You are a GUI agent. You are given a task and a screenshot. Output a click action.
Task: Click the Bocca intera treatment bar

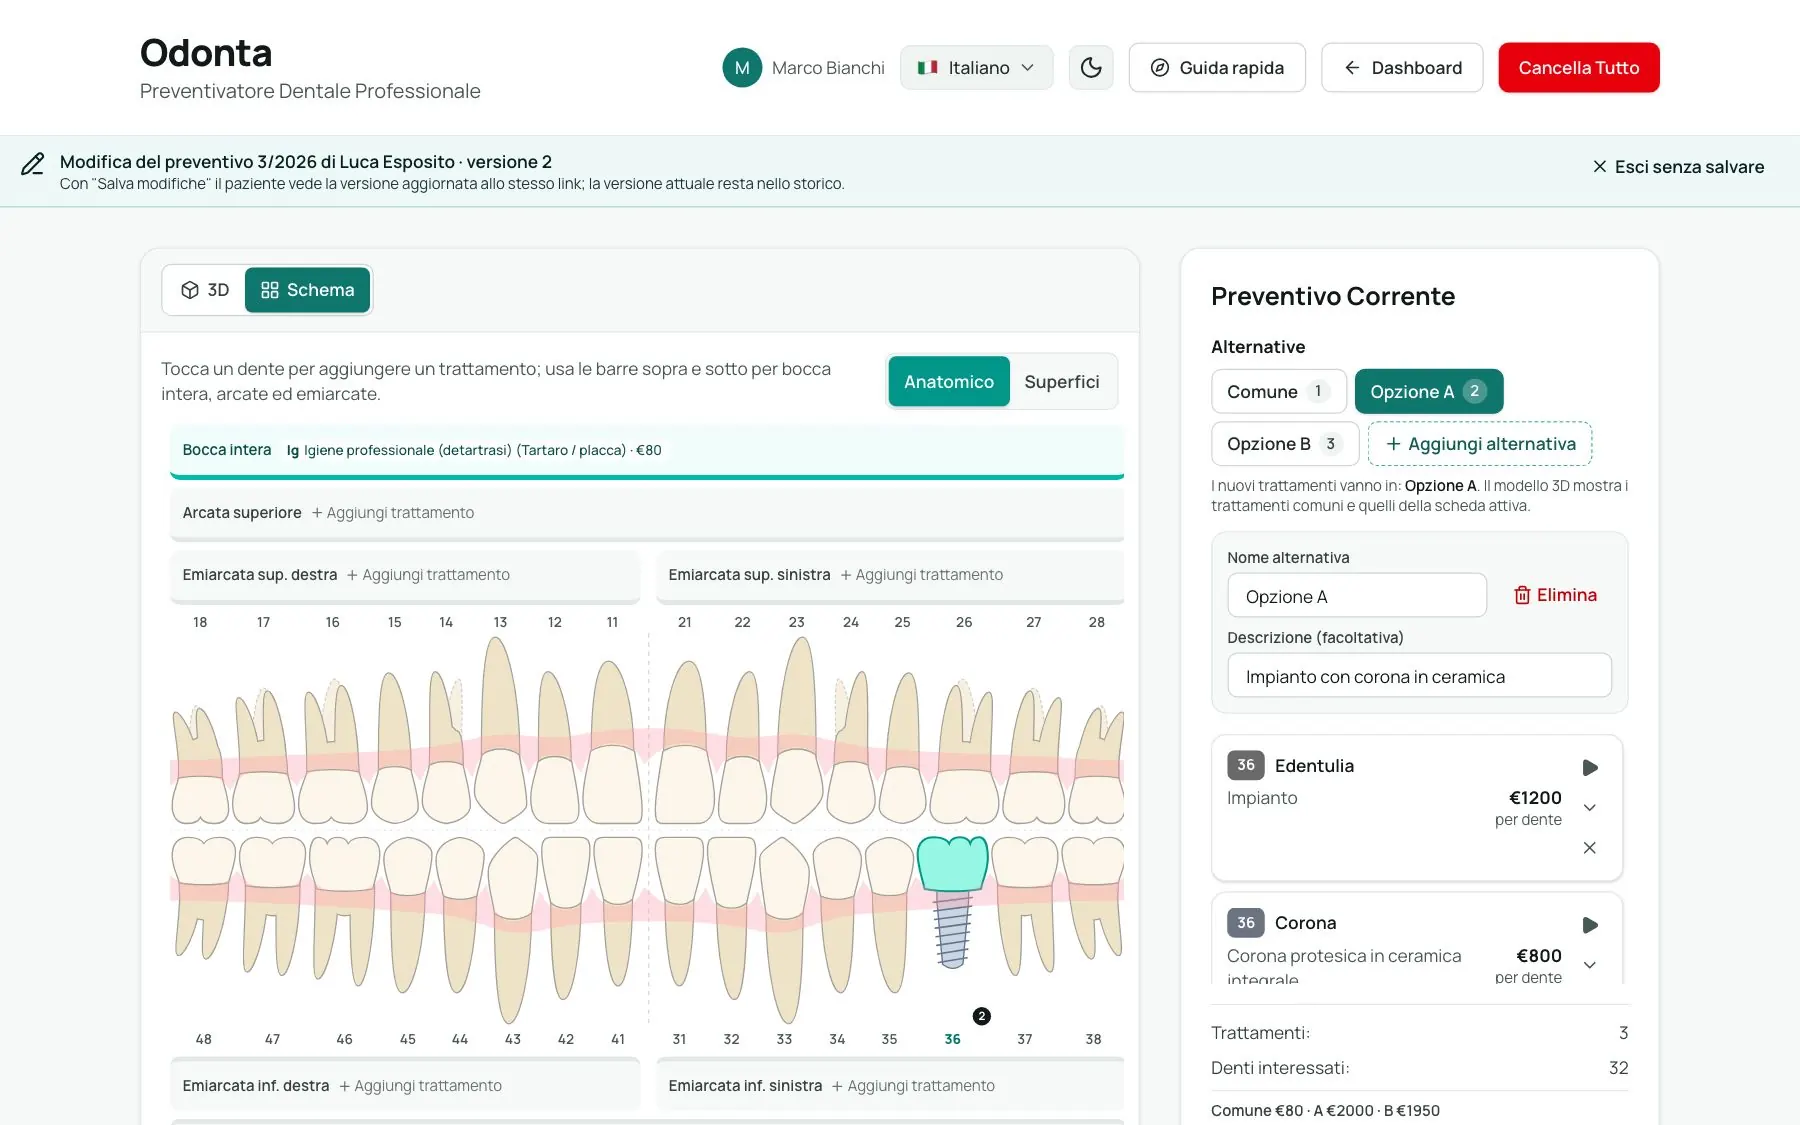click(647, 451)
